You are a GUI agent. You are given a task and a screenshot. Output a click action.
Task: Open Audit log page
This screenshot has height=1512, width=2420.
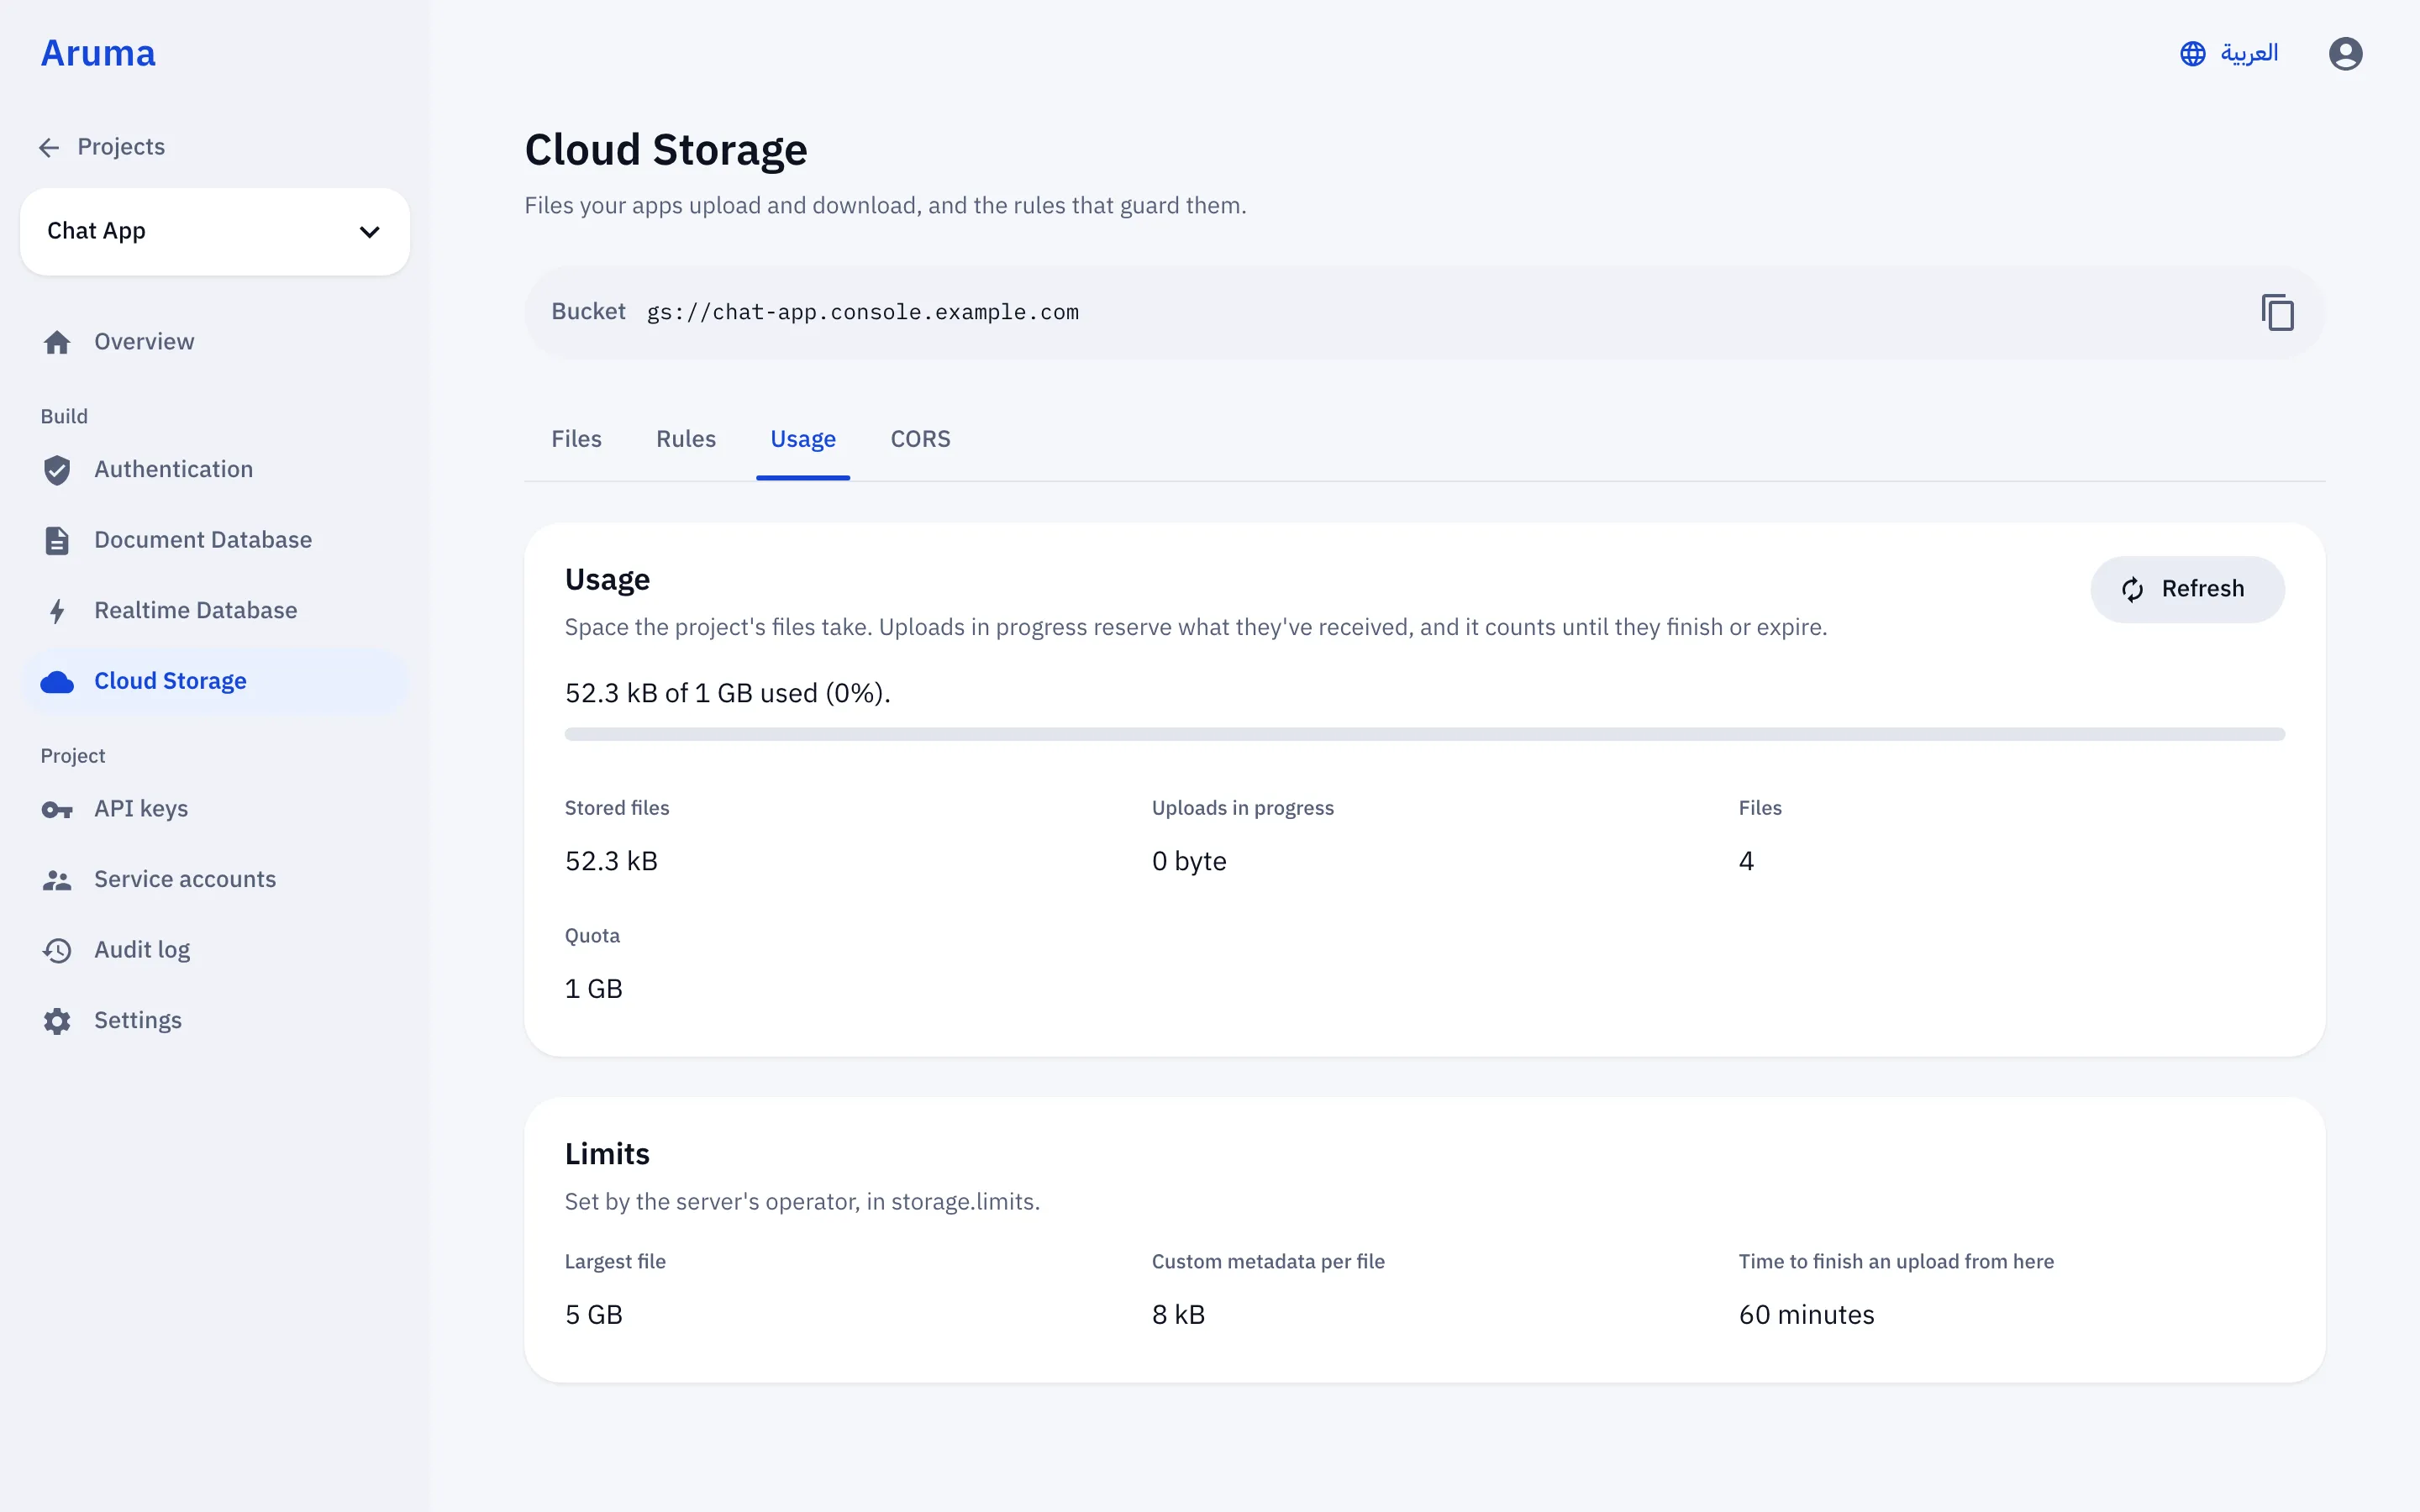pos(214,950)
